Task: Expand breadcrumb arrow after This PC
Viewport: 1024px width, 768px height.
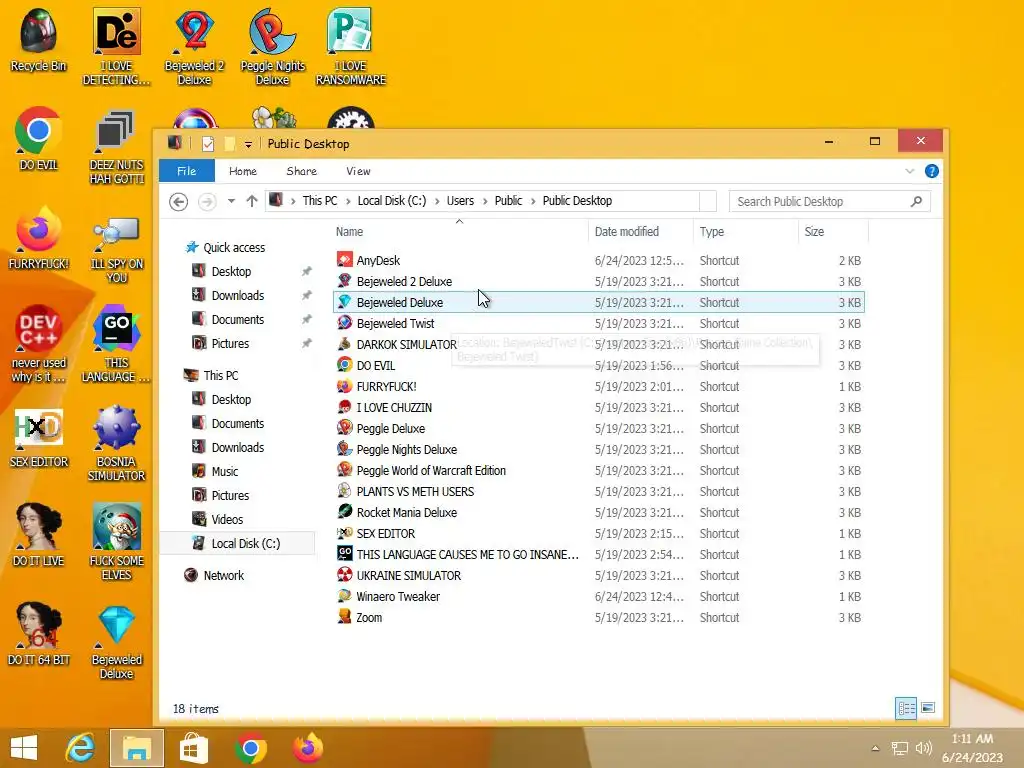Action: point(349,201)
